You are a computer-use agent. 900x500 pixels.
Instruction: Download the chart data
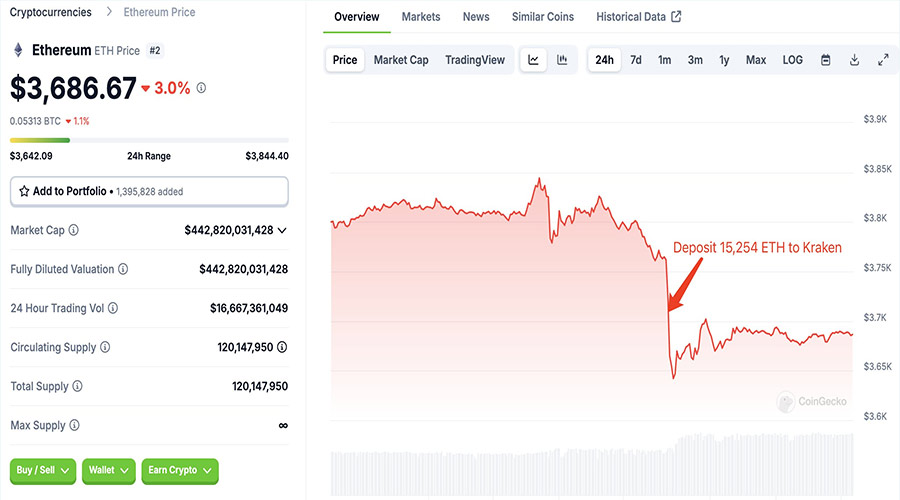click(x=855, y=60)
